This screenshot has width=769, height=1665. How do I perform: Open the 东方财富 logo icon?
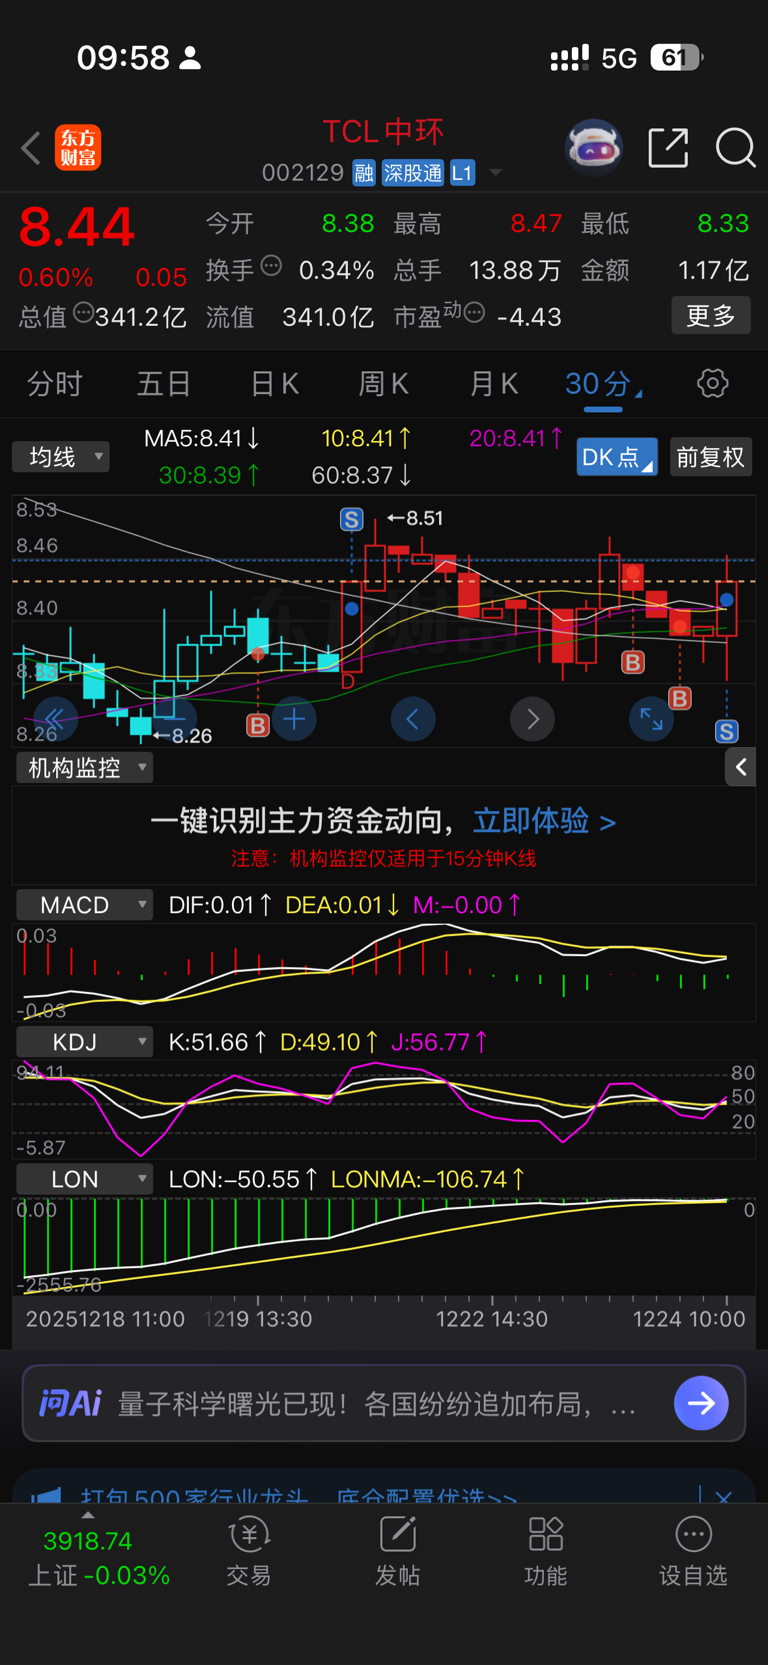pyautogui.click(x=78, y=148)
